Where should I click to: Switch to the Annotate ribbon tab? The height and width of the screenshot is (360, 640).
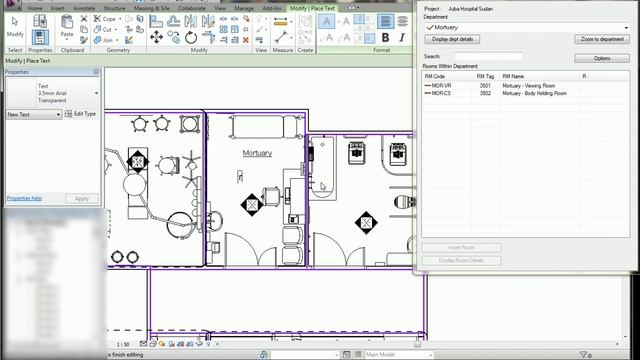(x=84, y=8)
